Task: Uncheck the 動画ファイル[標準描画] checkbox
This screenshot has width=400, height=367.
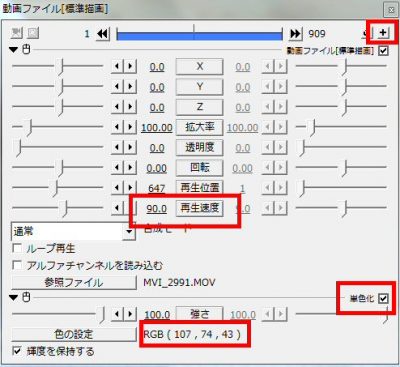Action: 383,51
